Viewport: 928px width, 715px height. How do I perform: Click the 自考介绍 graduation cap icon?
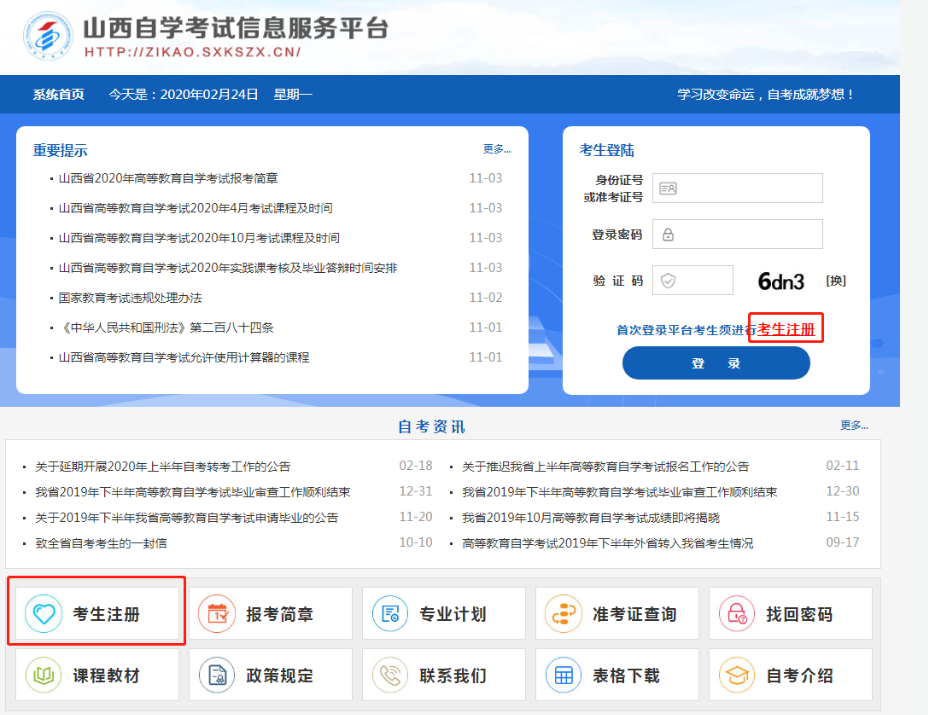point(737,675)
